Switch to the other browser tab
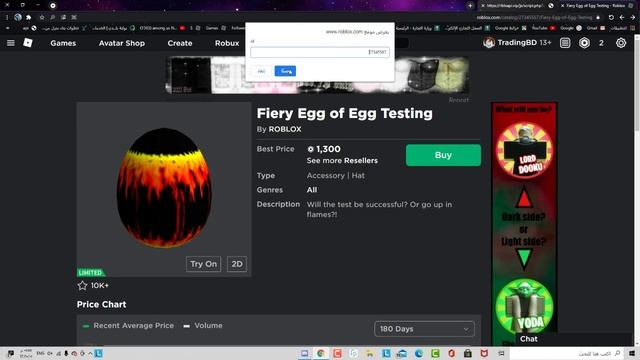640x360 pixels. pos(516,6)
